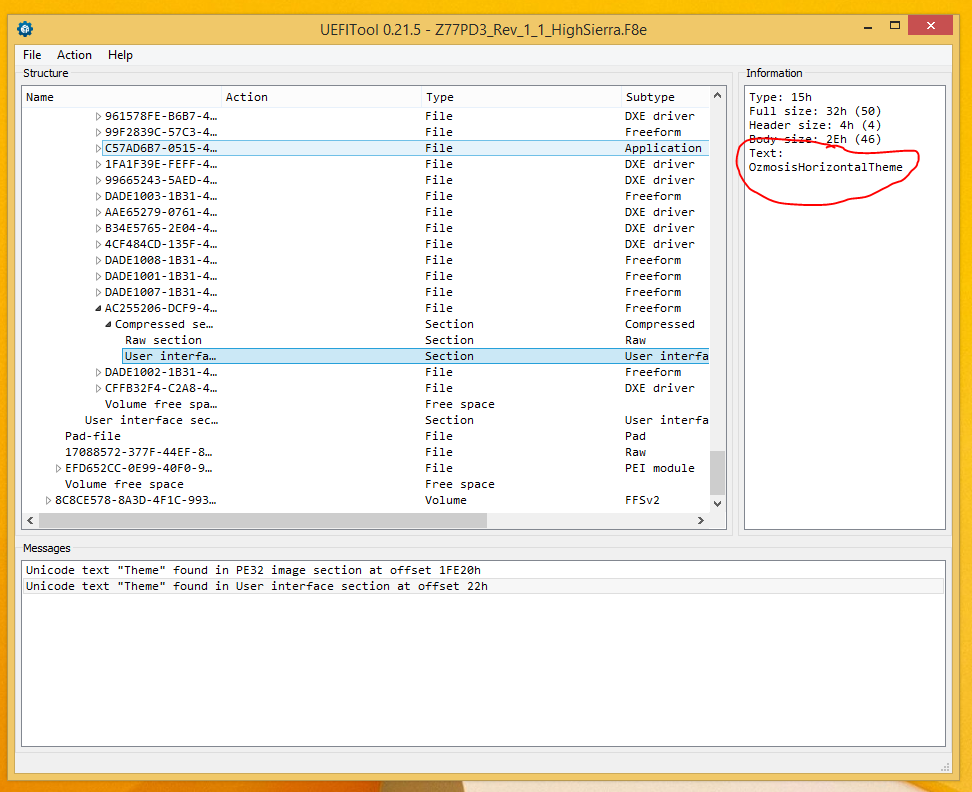Image resolution: width=972 pixels, height=792 pixels.
Task: Open the Help menu
Action: [120, 55]
